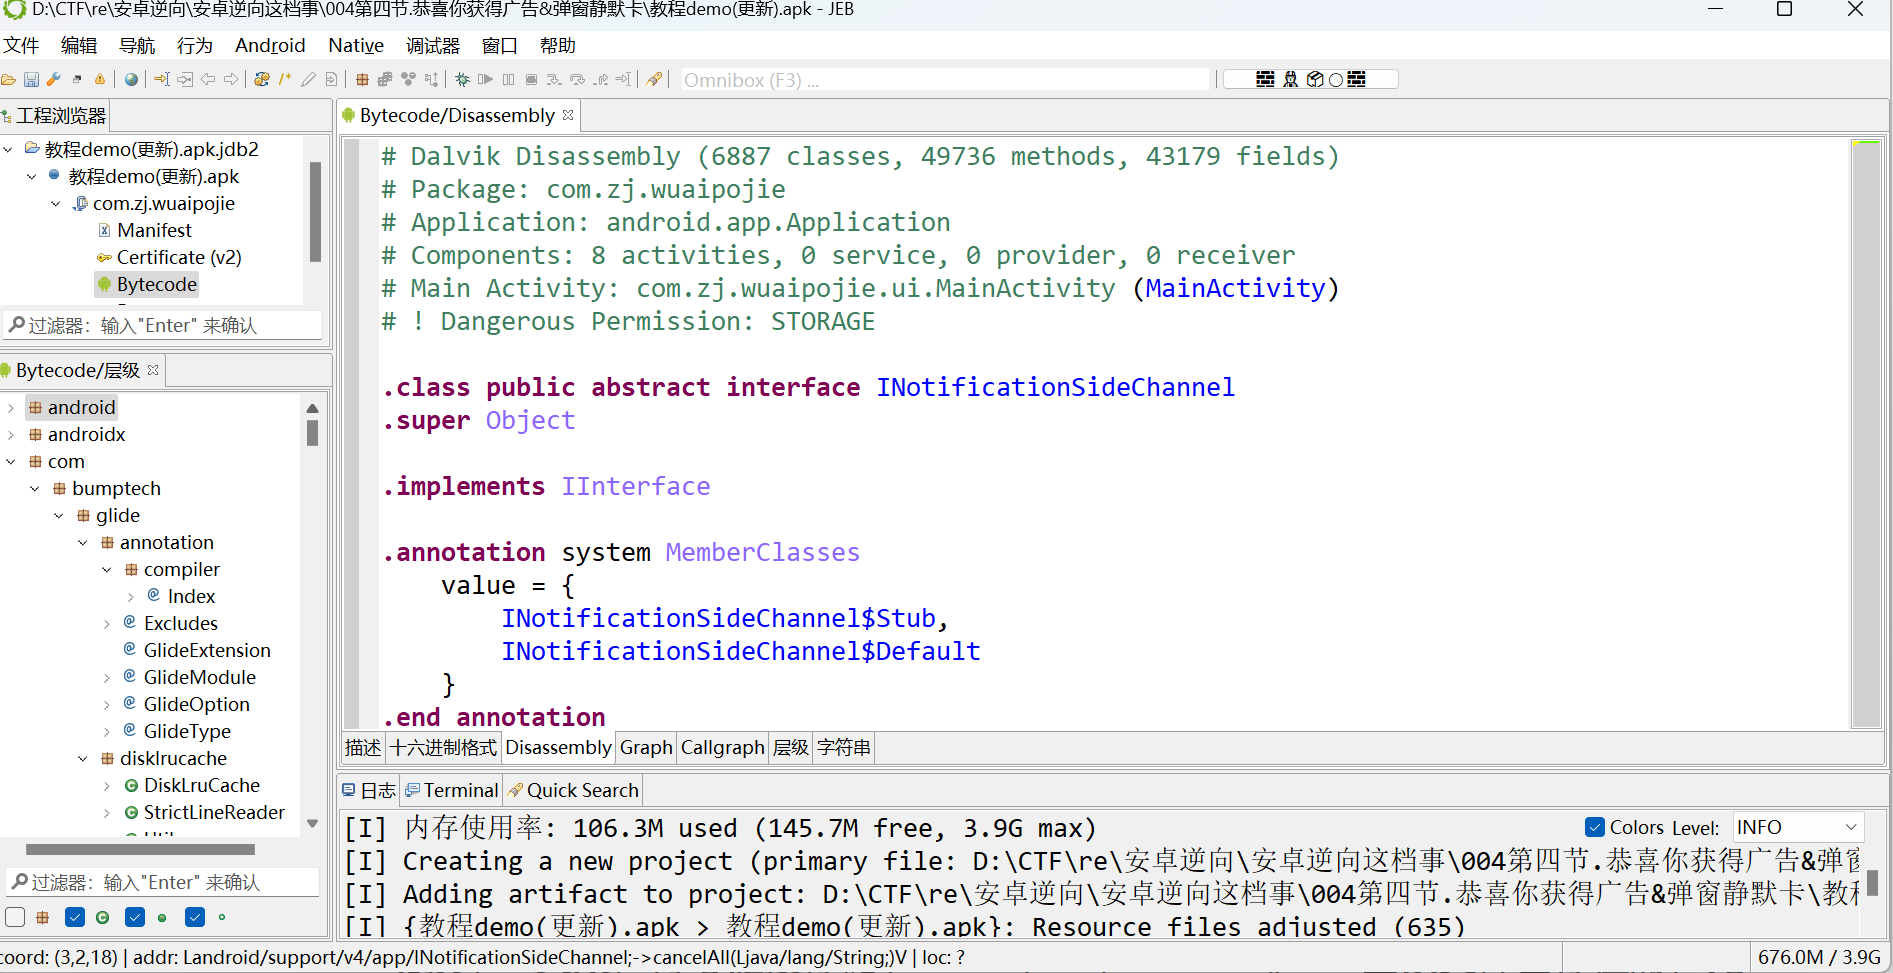Click the debugger stop icon
1893x973 pixels.
click(x=531, y=79)
